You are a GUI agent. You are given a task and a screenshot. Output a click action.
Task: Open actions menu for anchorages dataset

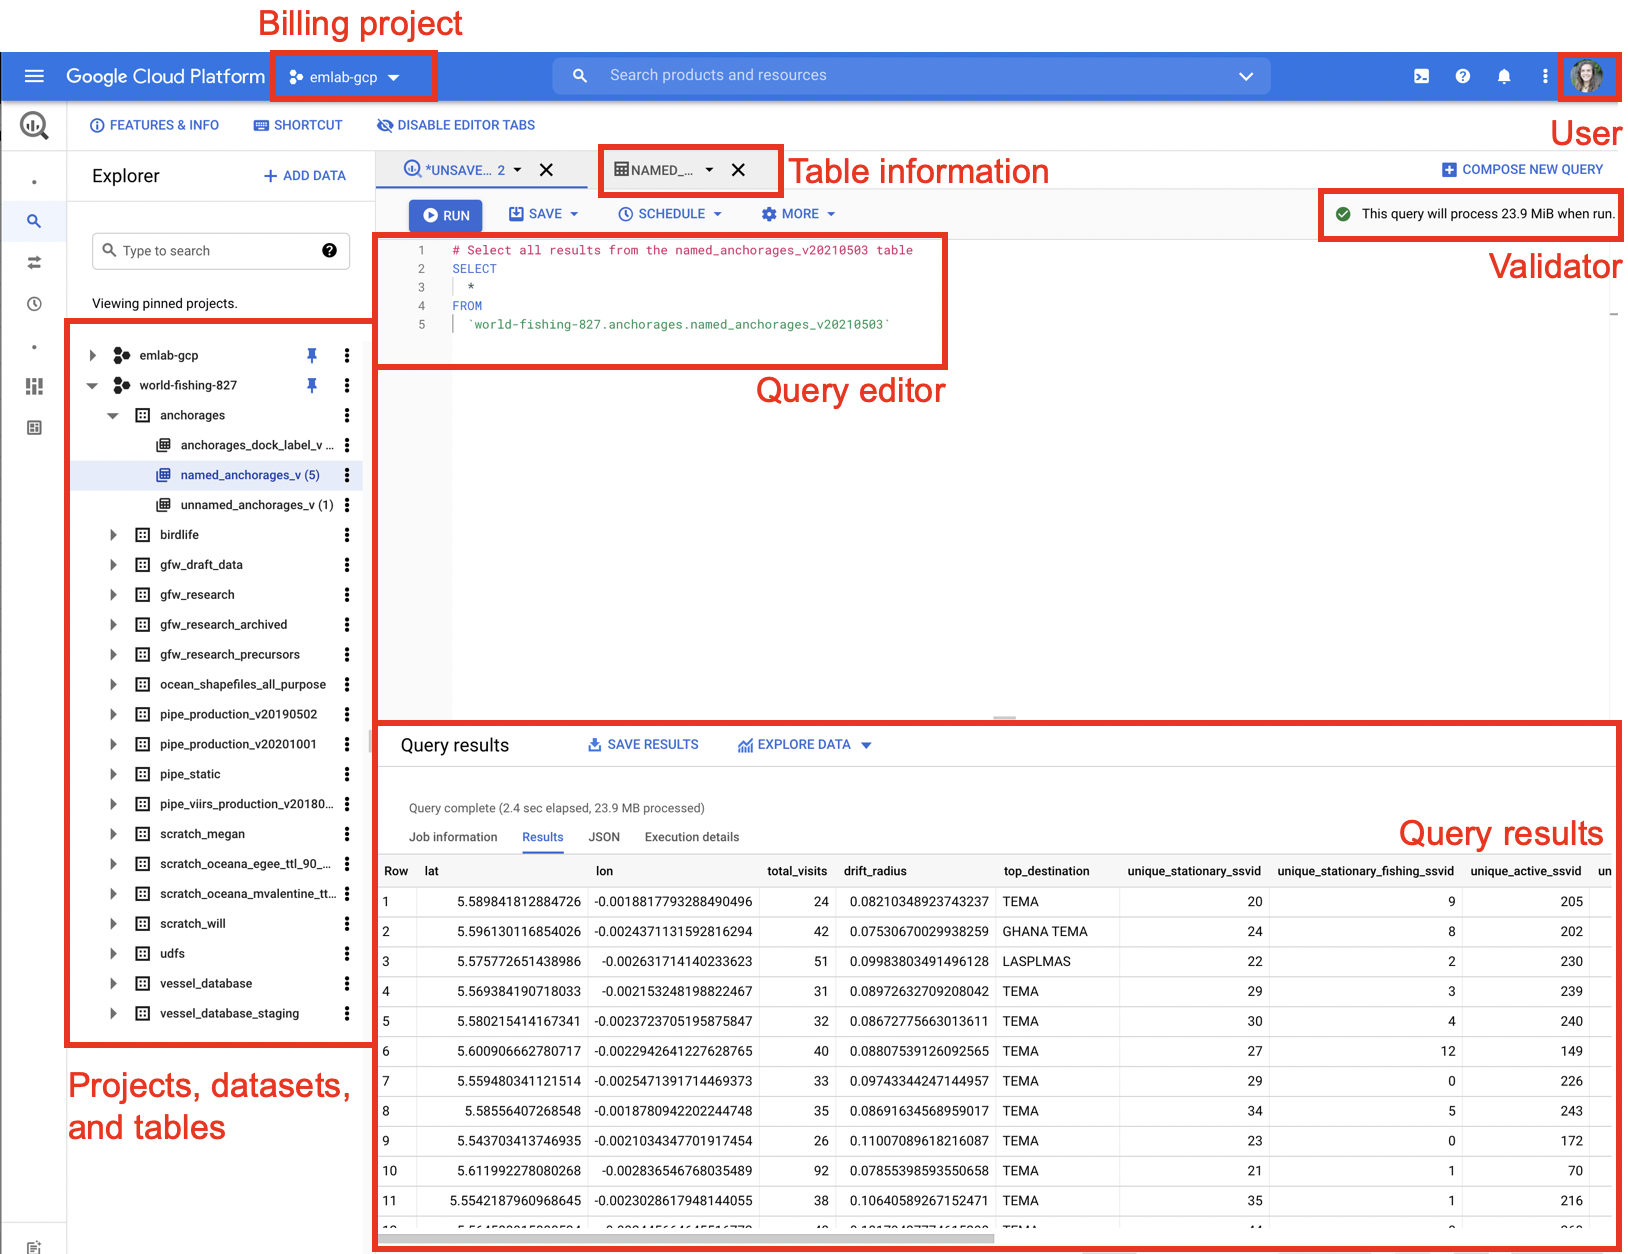click(x=347, y=415)
